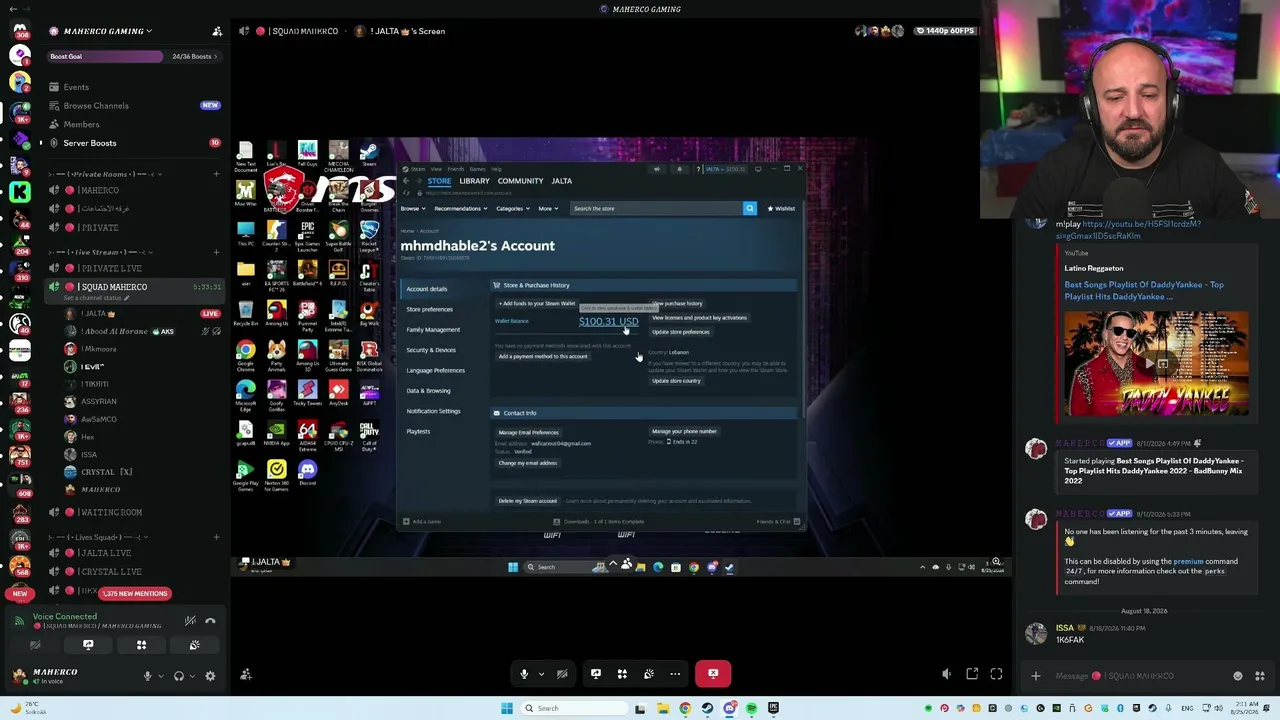Select user CRYSTAL in voice list

[106, 472]
